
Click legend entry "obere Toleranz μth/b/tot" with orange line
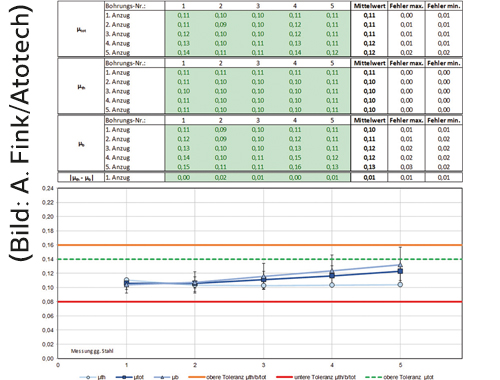(x=227, y=377)
